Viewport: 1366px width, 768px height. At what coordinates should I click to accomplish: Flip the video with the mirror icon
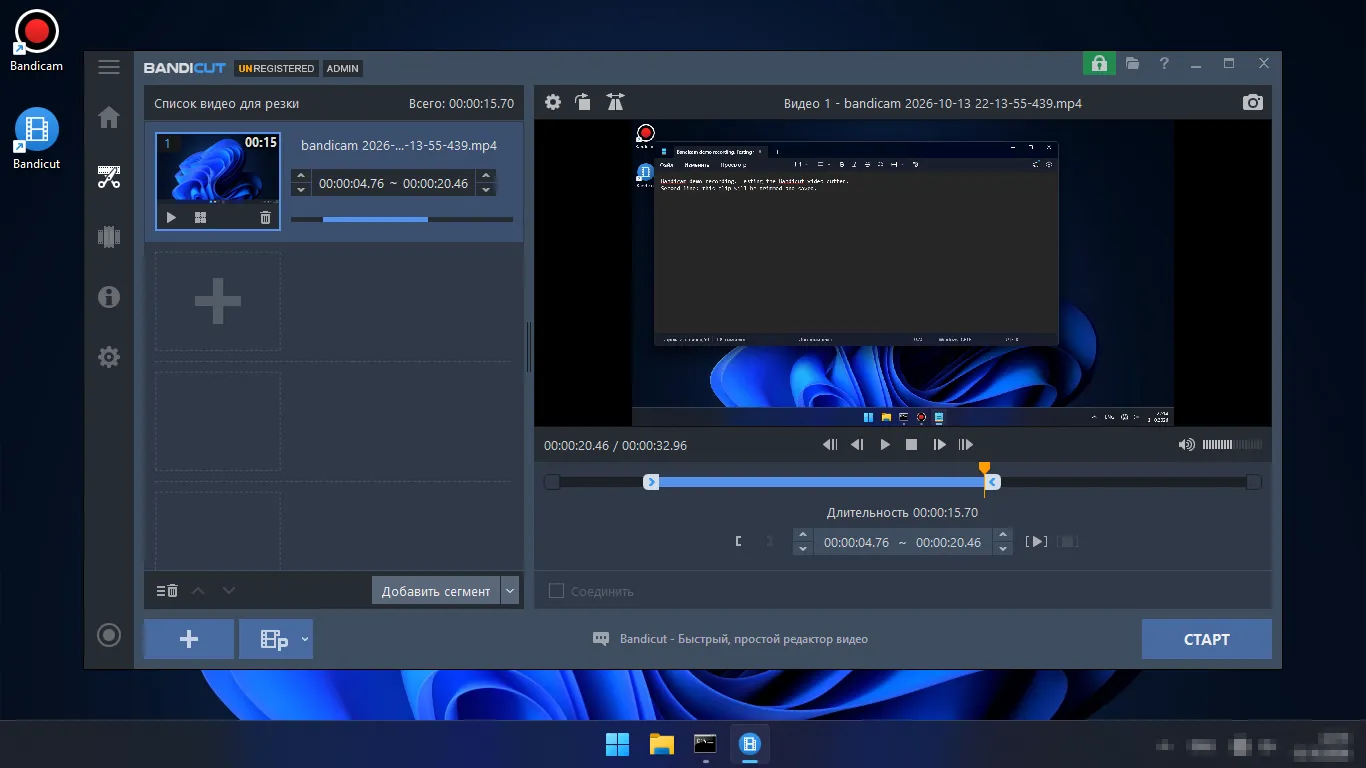(615, 102)
